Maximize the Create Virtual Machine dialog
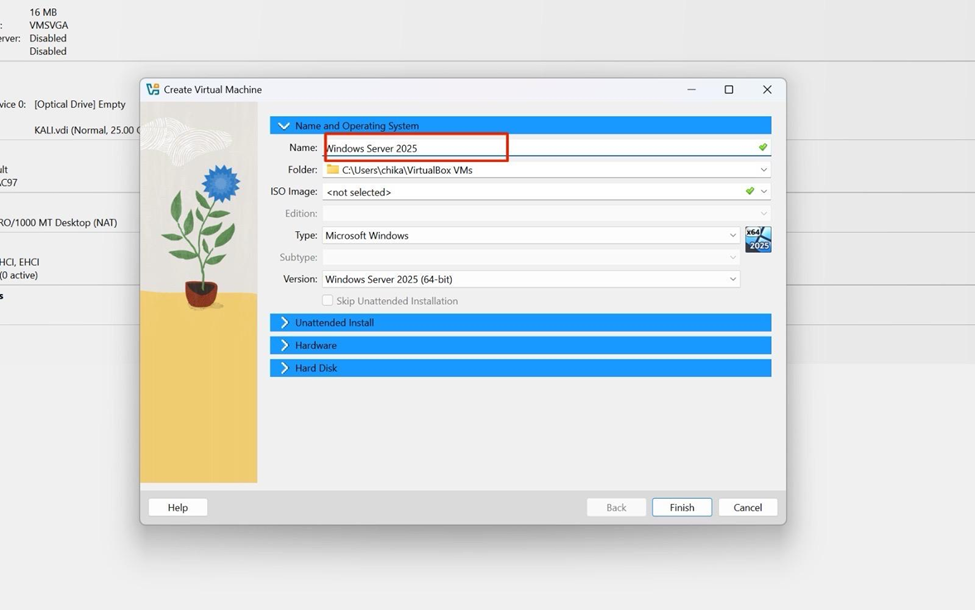975x610 pixels. click(x=729, y=90)
